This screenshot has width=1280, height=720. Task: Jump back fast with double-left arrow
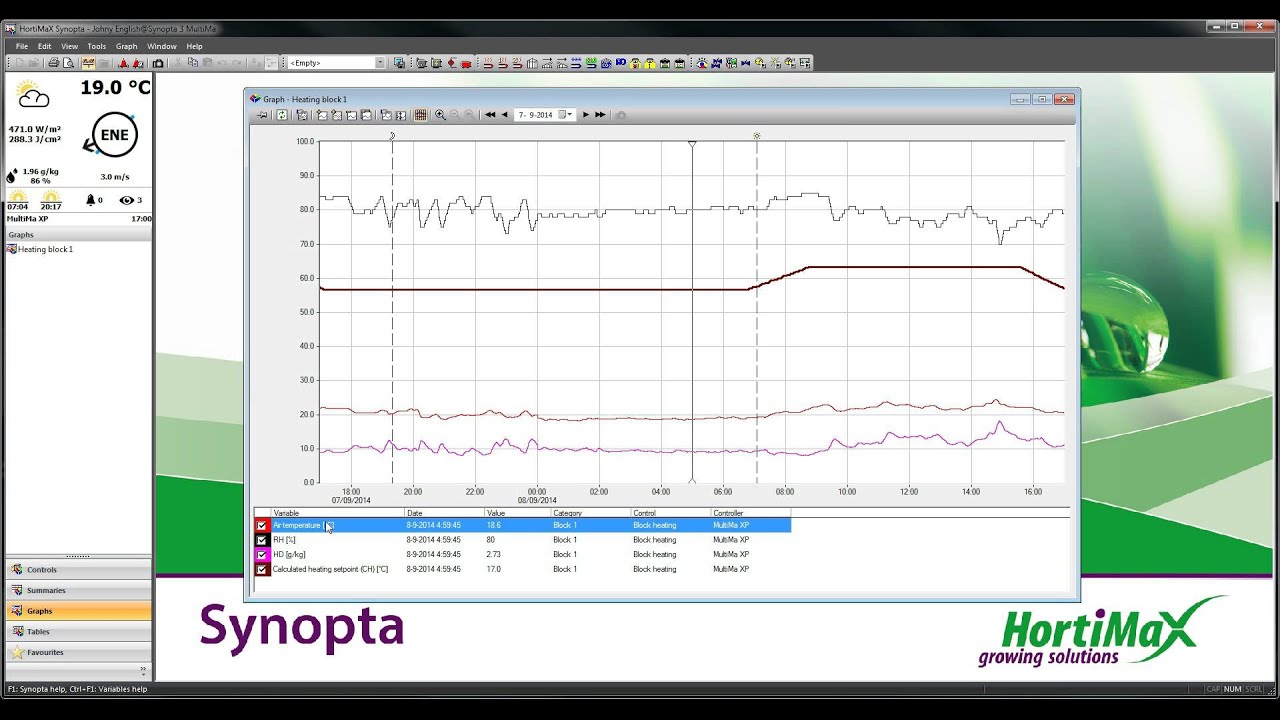(490, 115)
